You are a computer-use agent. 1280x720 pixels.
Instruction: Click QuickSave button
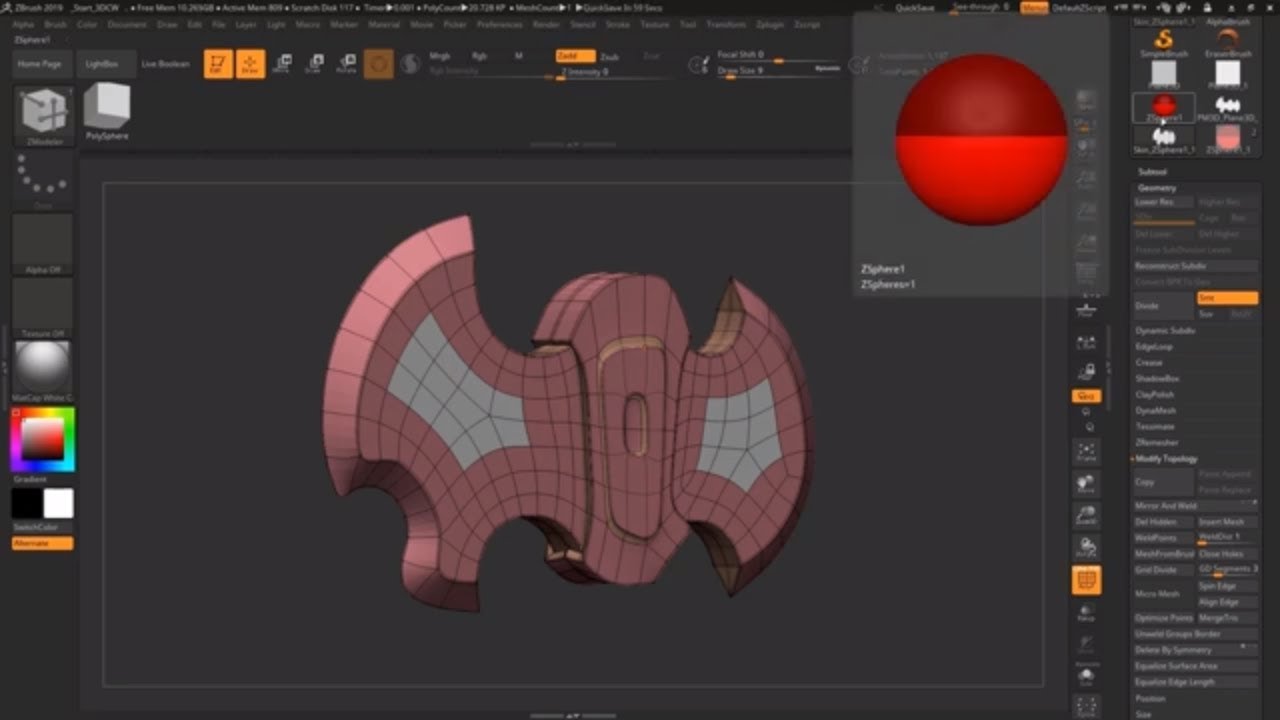pyautogui.click(x=915, y=8)
